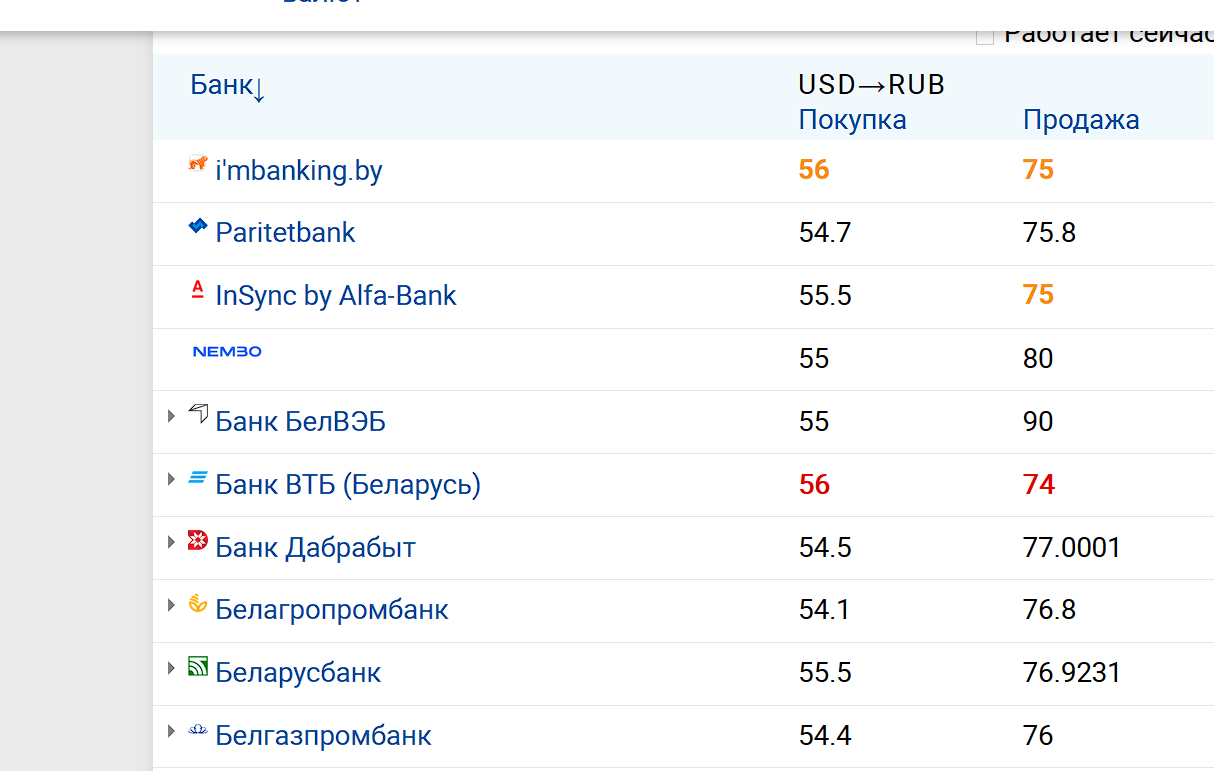Expand the Беларусбанк row
Viewport: 1214px width, 771px height.
[172, 668]
